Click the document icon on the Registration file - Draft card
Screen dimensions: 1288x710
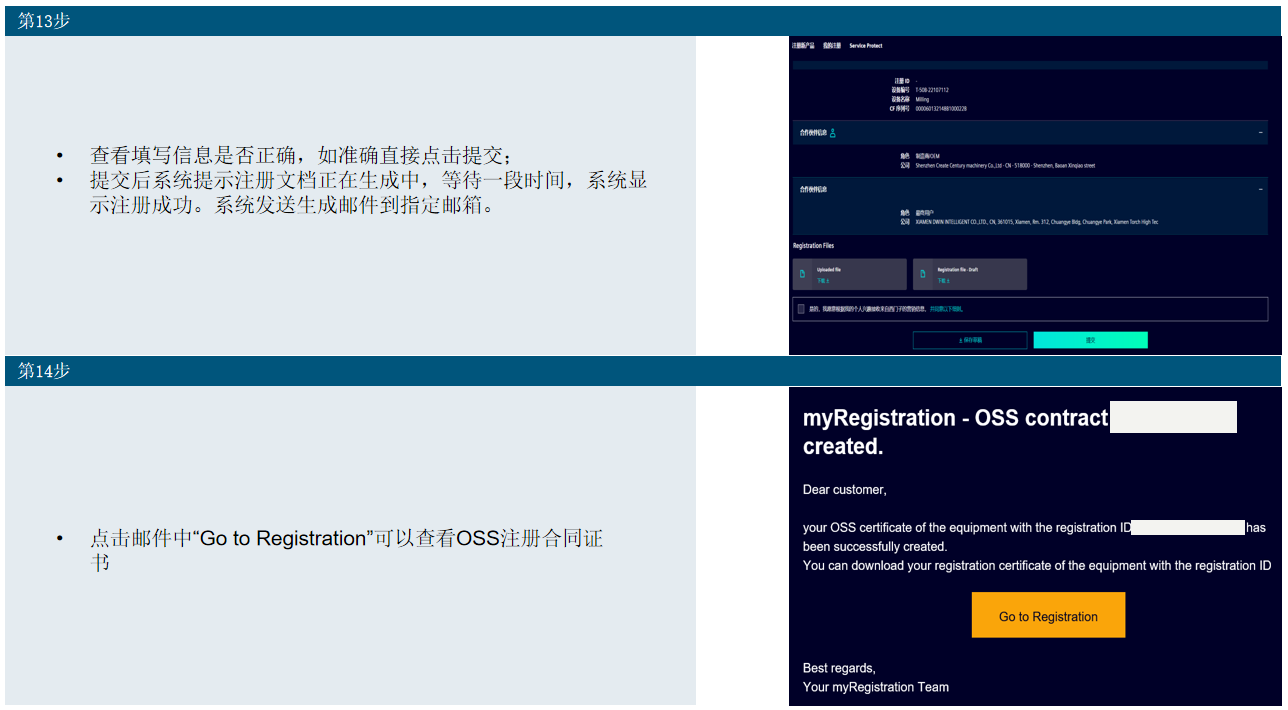[x=923, y=274]
